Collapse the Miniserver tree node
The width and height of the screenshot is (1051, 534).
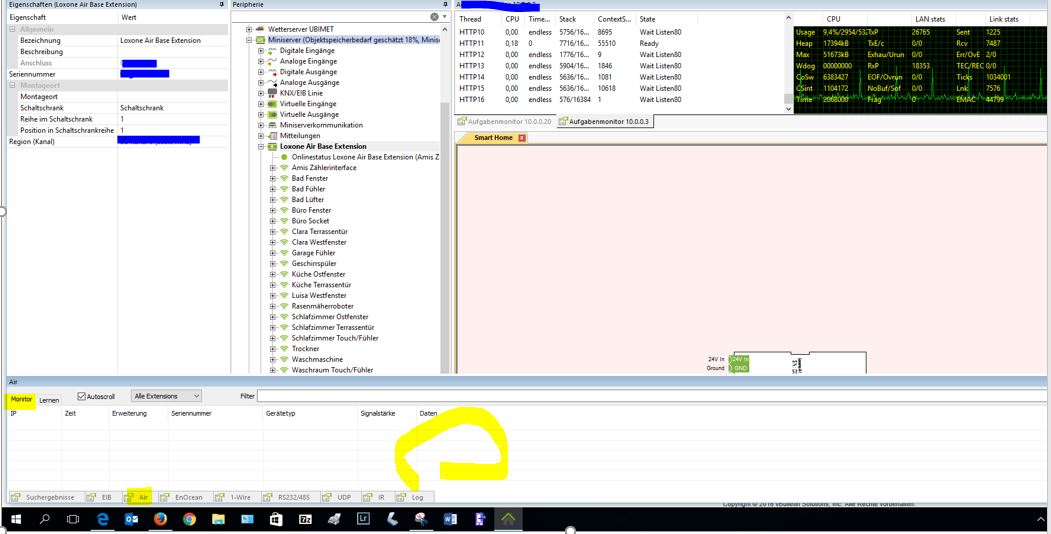coord(249,40)
